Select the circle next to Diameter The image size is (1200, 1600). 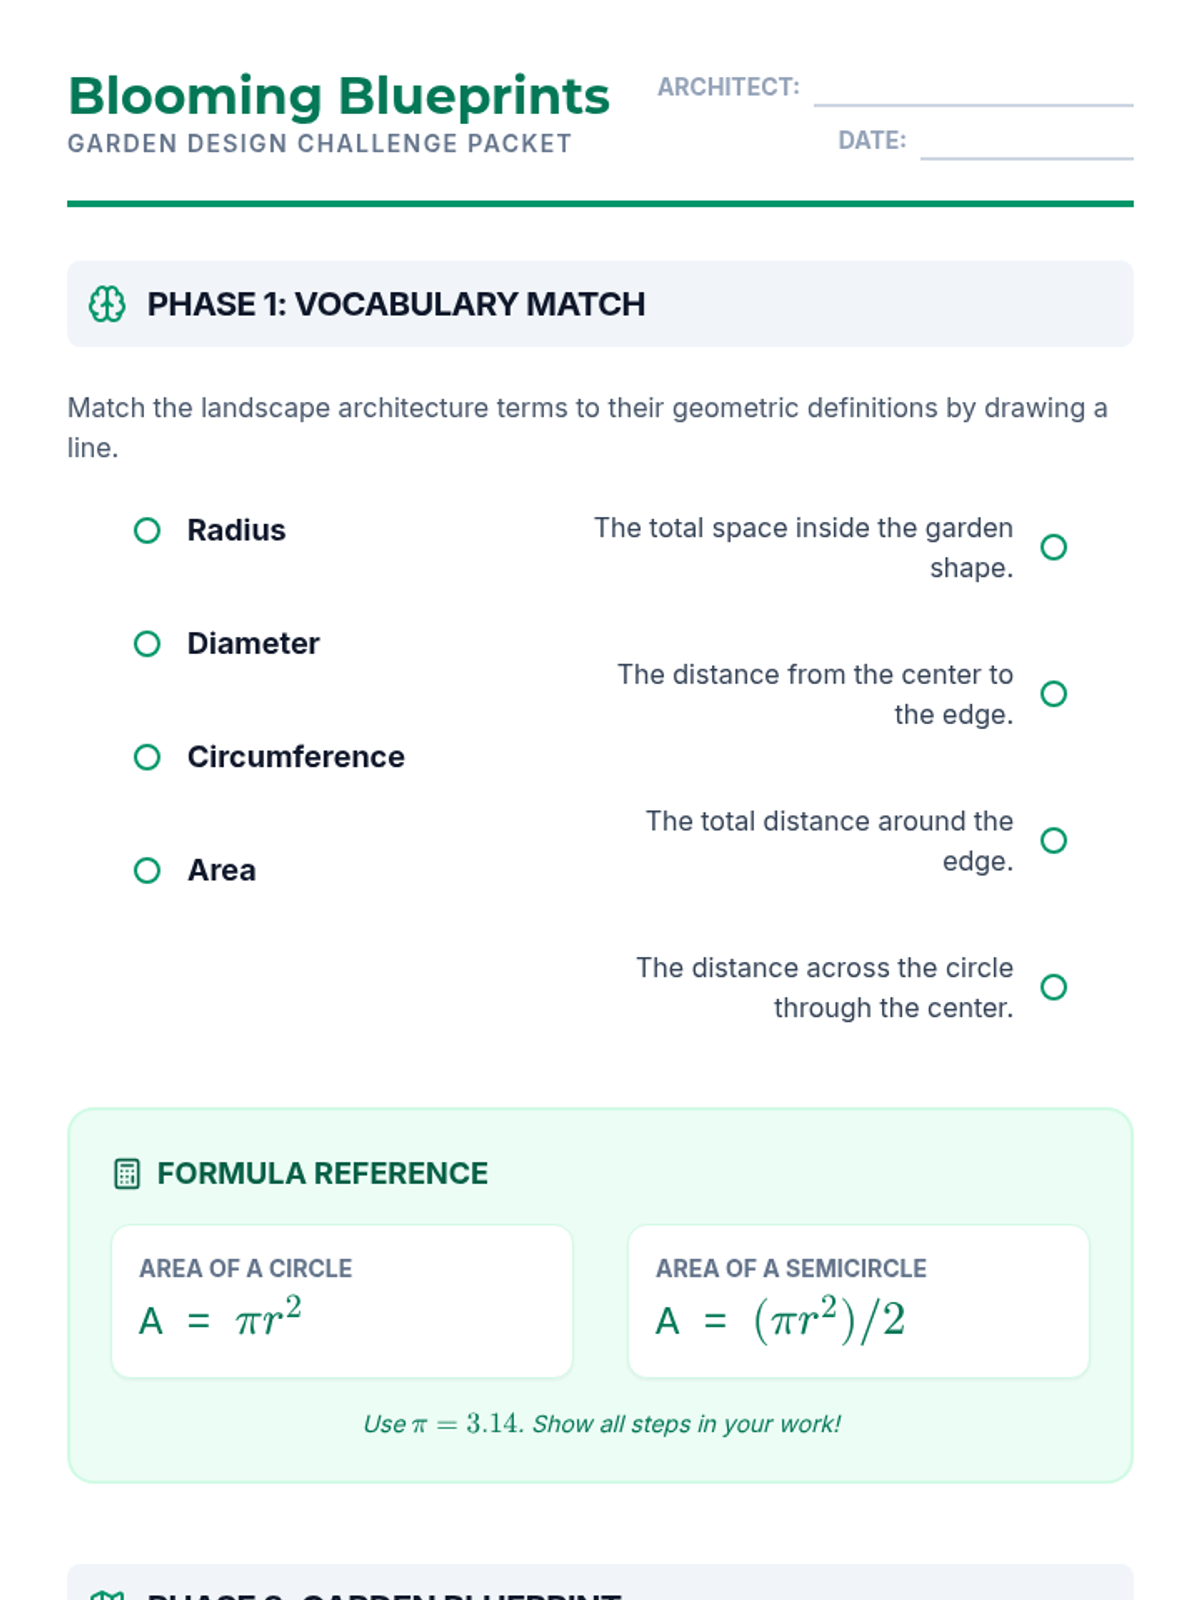tap(147, 644)
